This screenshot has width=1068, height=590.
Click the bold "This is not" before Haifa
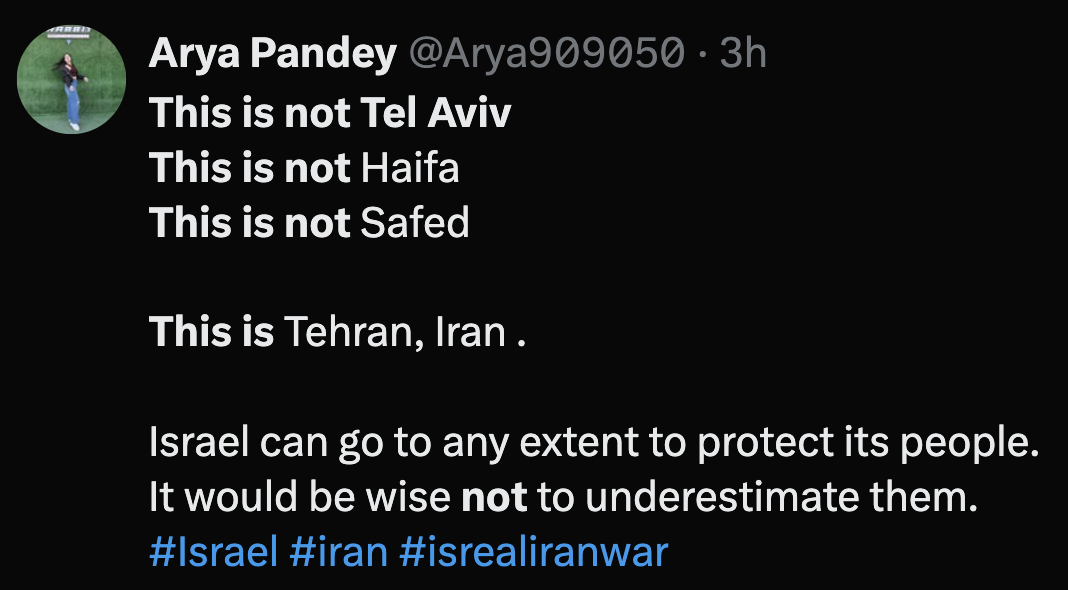pos(250,168)
